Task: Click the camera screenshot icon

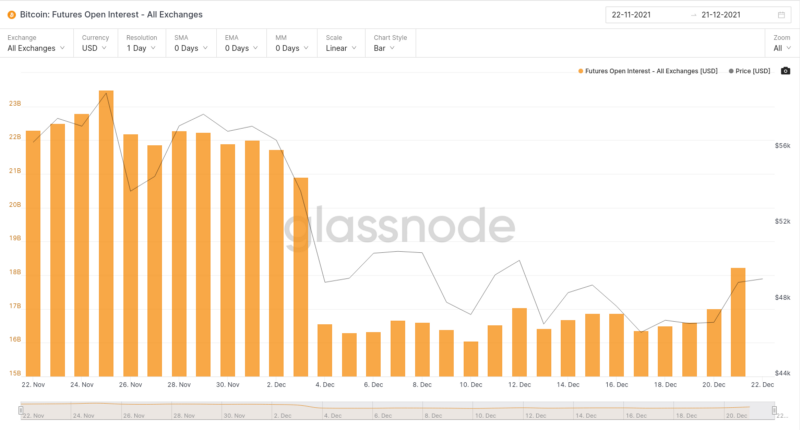Action: click(785, 71)
